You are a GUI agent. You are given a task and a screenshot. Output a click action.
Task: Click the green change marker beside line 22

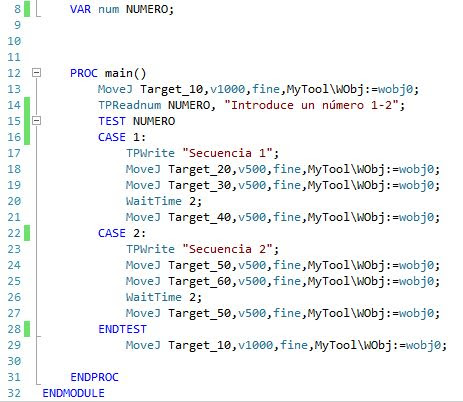[x=27, y=233]
